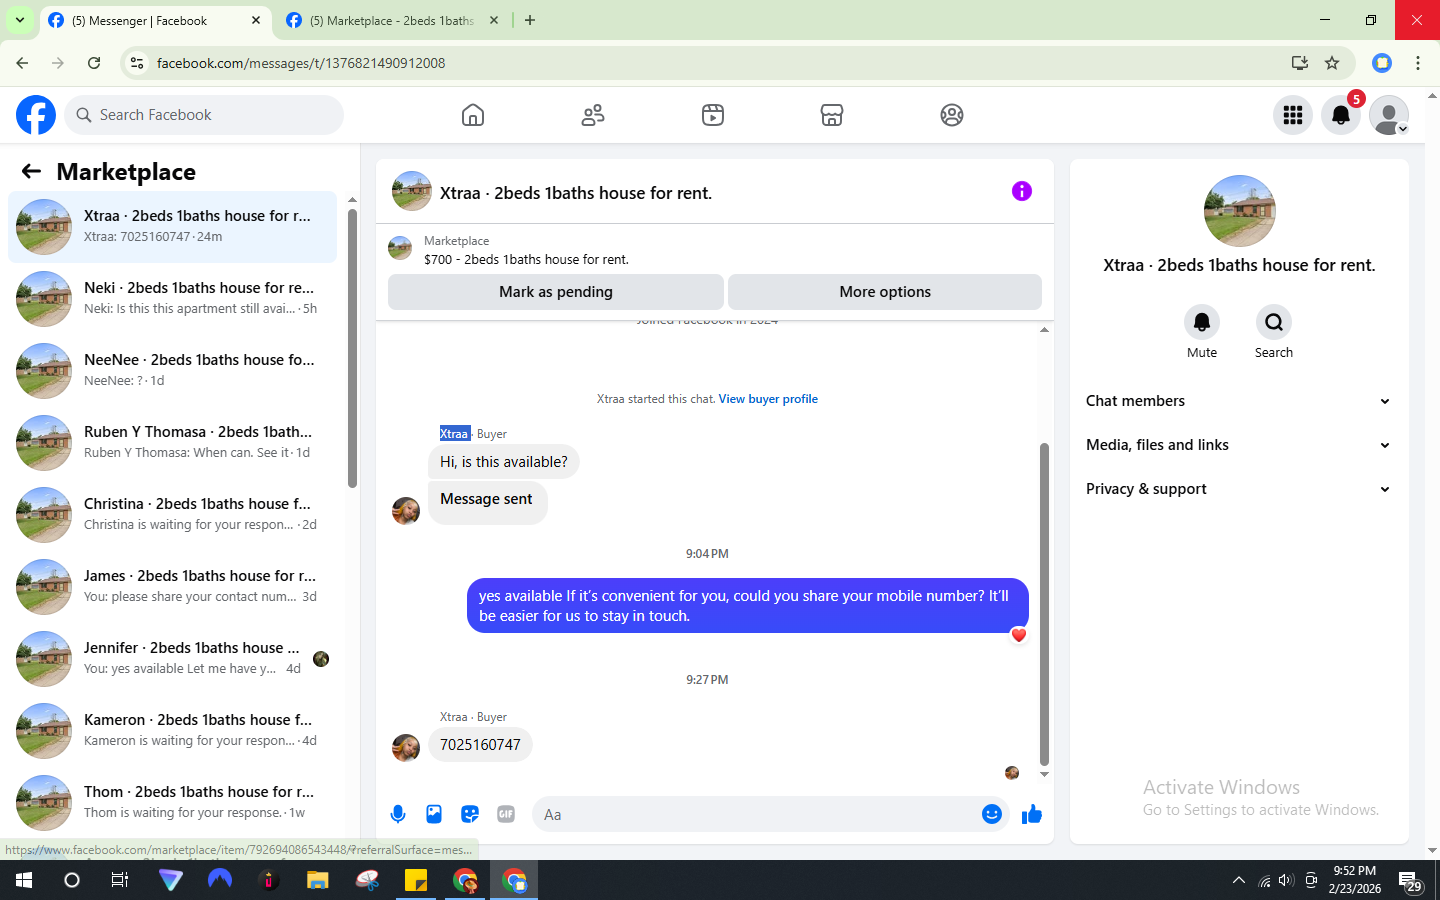The width and height of the screenshot is (1440, 900).
Task: Open conversation information purple icon
Action: tap(1021, 191)
